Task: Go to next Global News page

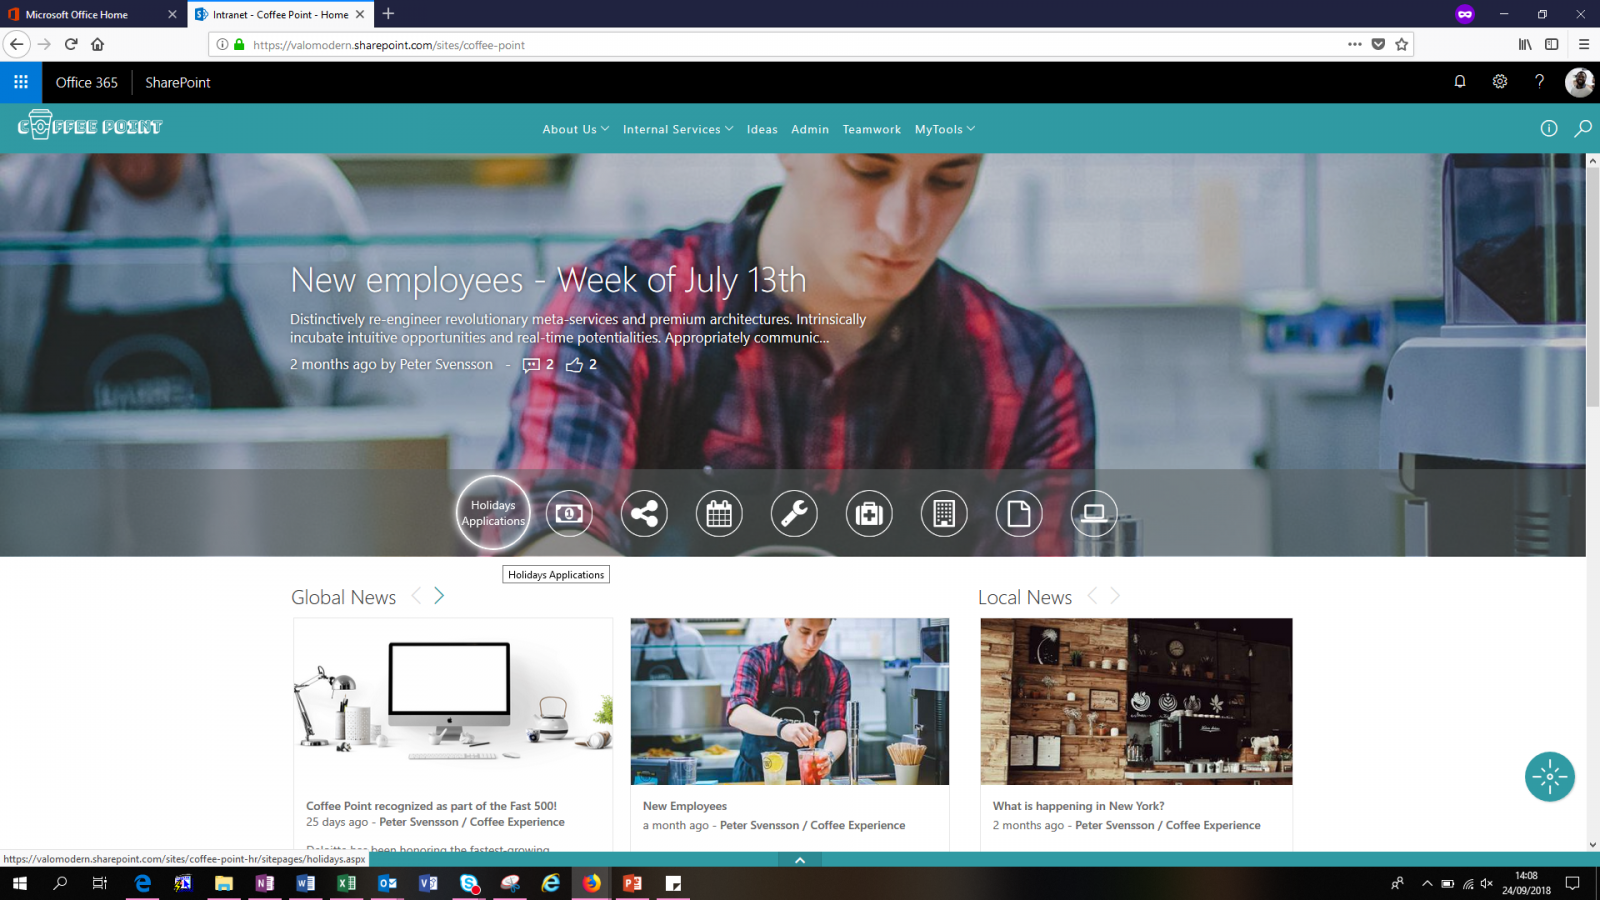Action: click(439, 596)
